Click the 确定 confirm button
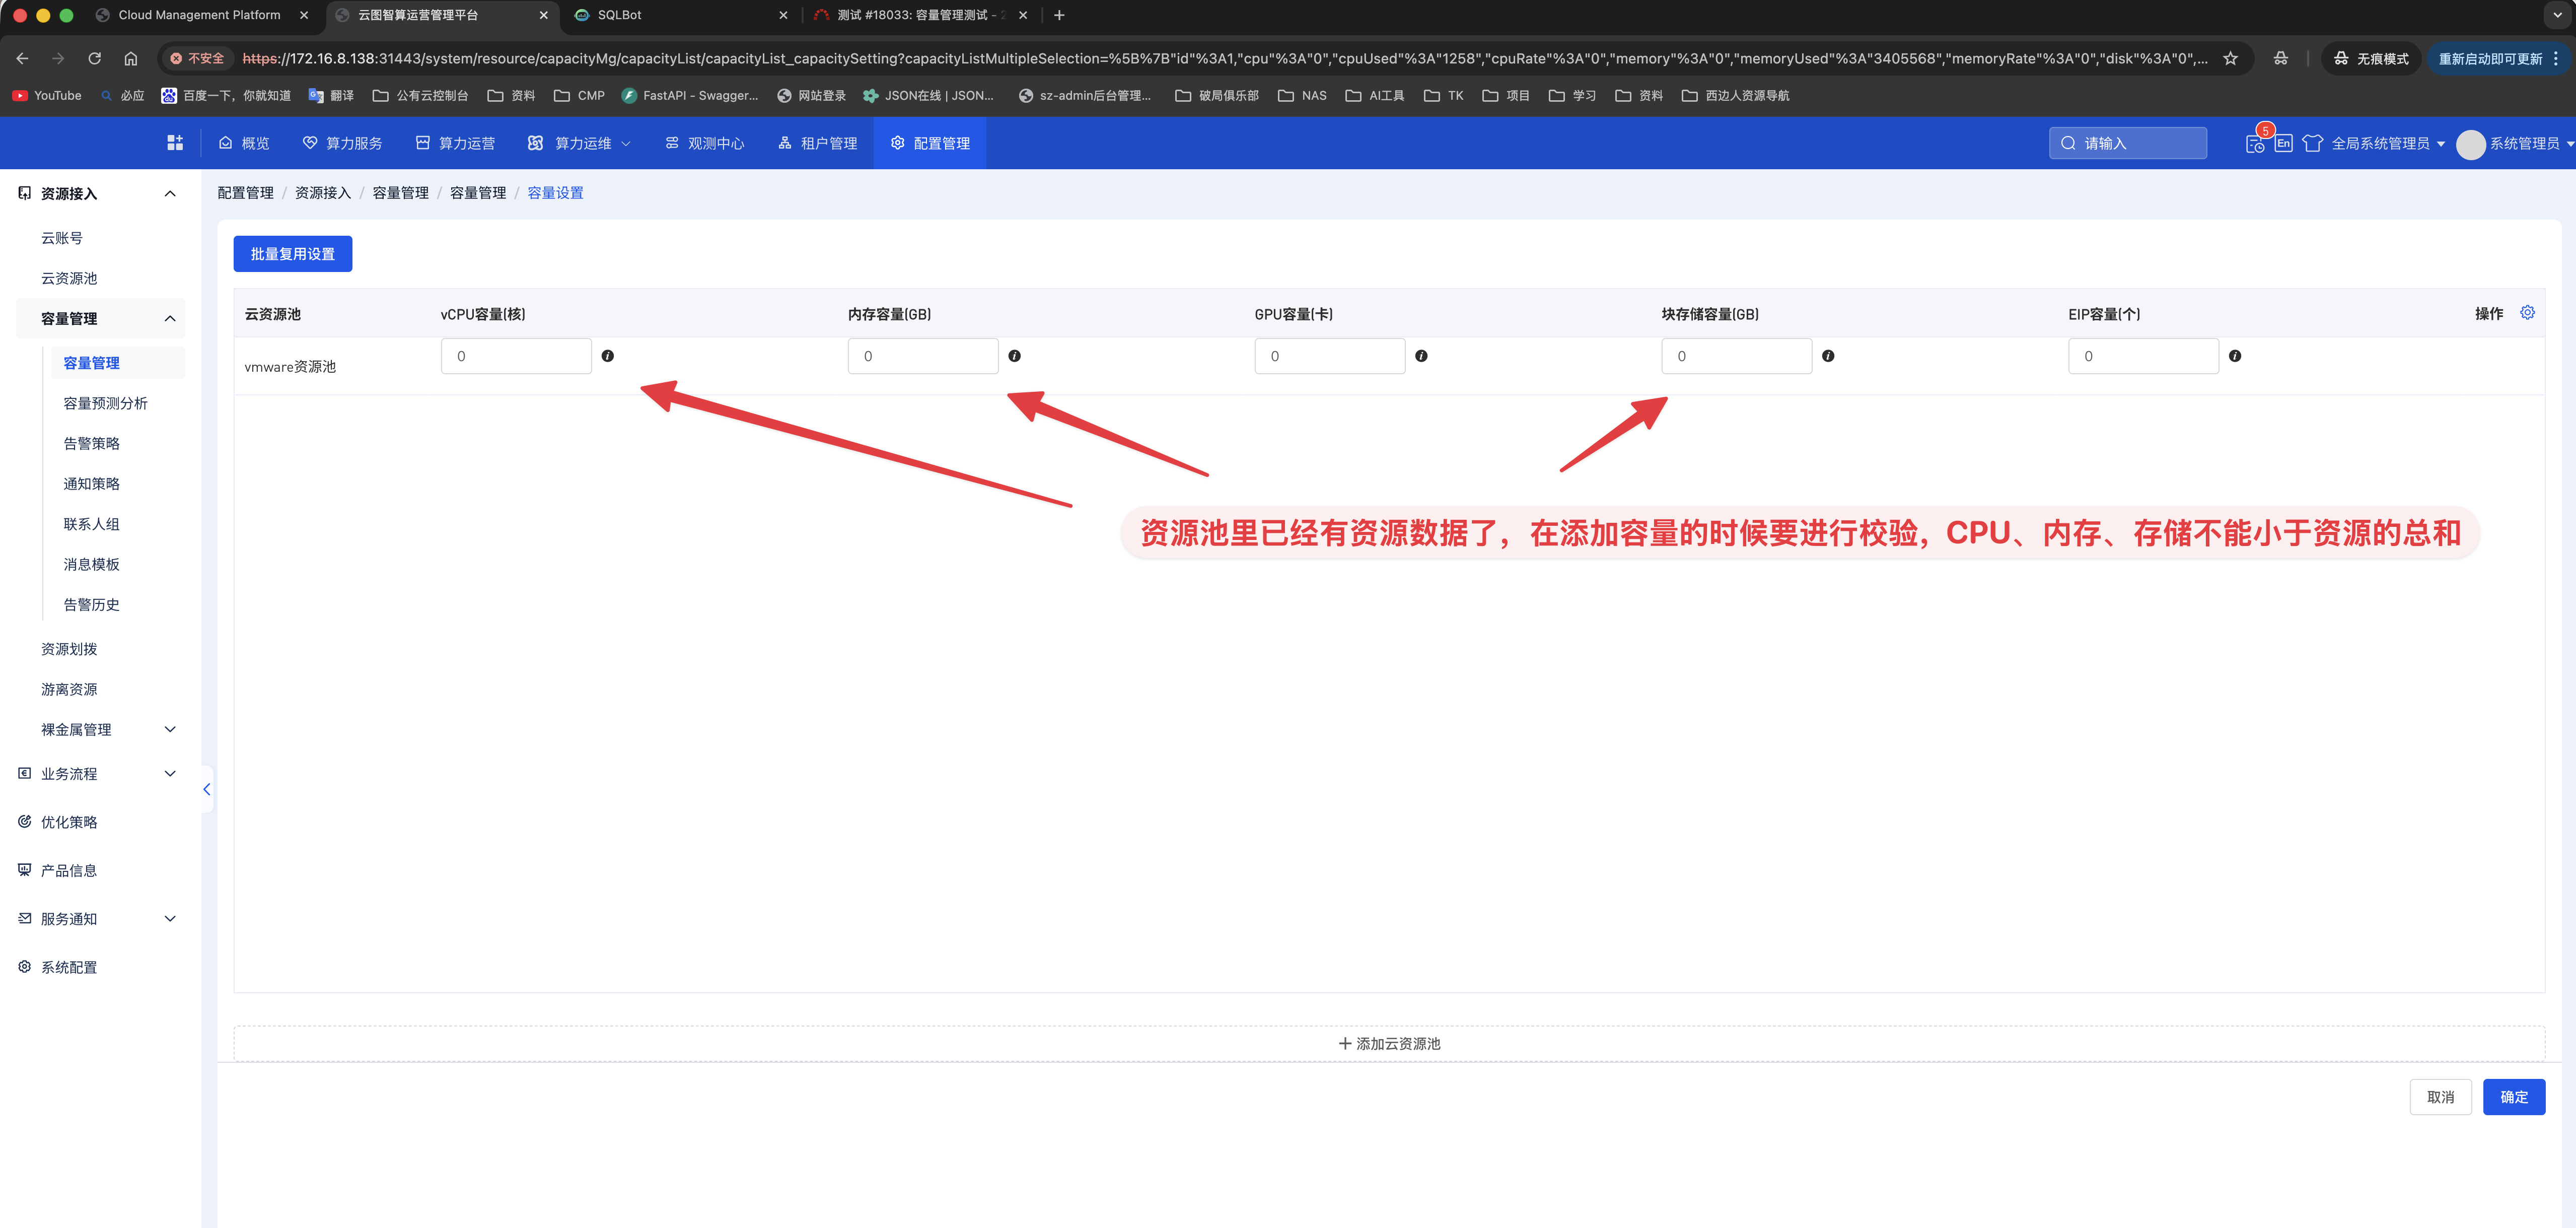The height and width of the screenshot is (1228, 2576). click(x=2513, y=1097)
